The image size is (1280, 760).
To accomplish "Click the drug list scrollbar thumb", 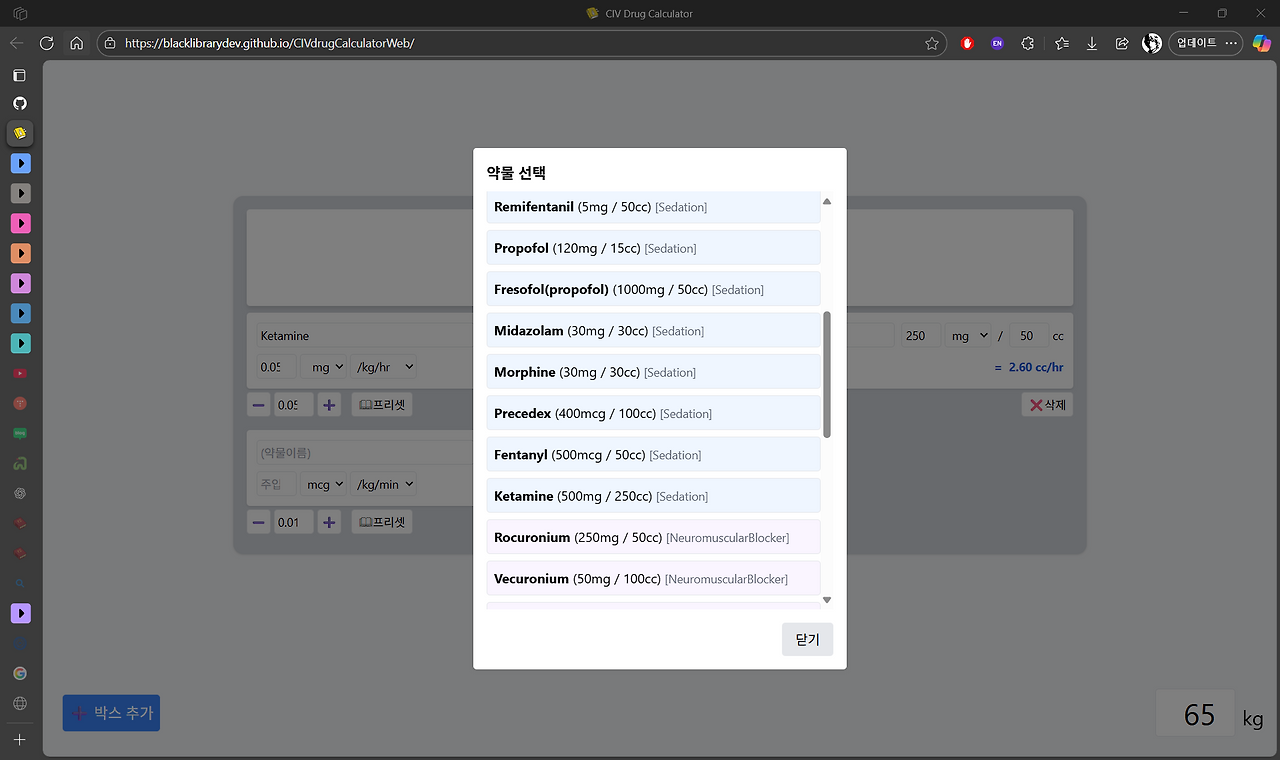I will [x=827, y=374].
